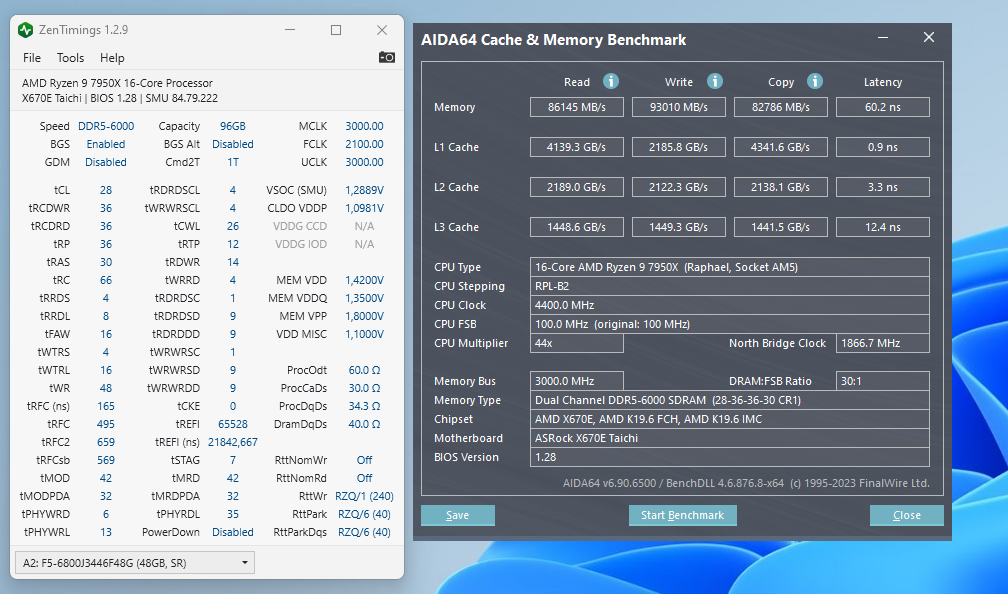This screenshot has width=1008, height=594.
Task: Close AIDA64 window via title bar X
Action: coord(928,37)
